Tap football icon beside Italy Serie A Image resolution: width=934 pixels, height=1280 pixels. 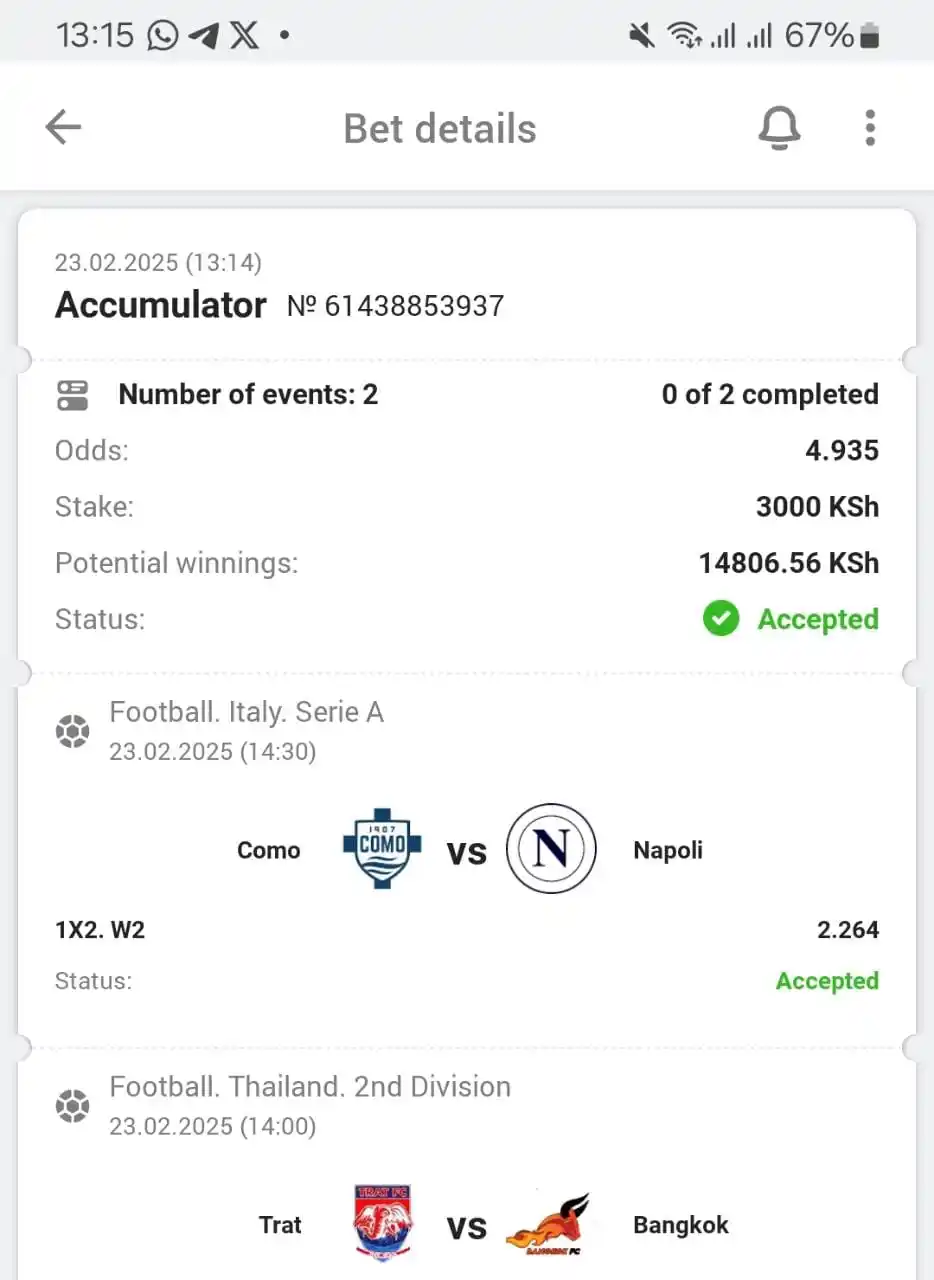point(72,732)
